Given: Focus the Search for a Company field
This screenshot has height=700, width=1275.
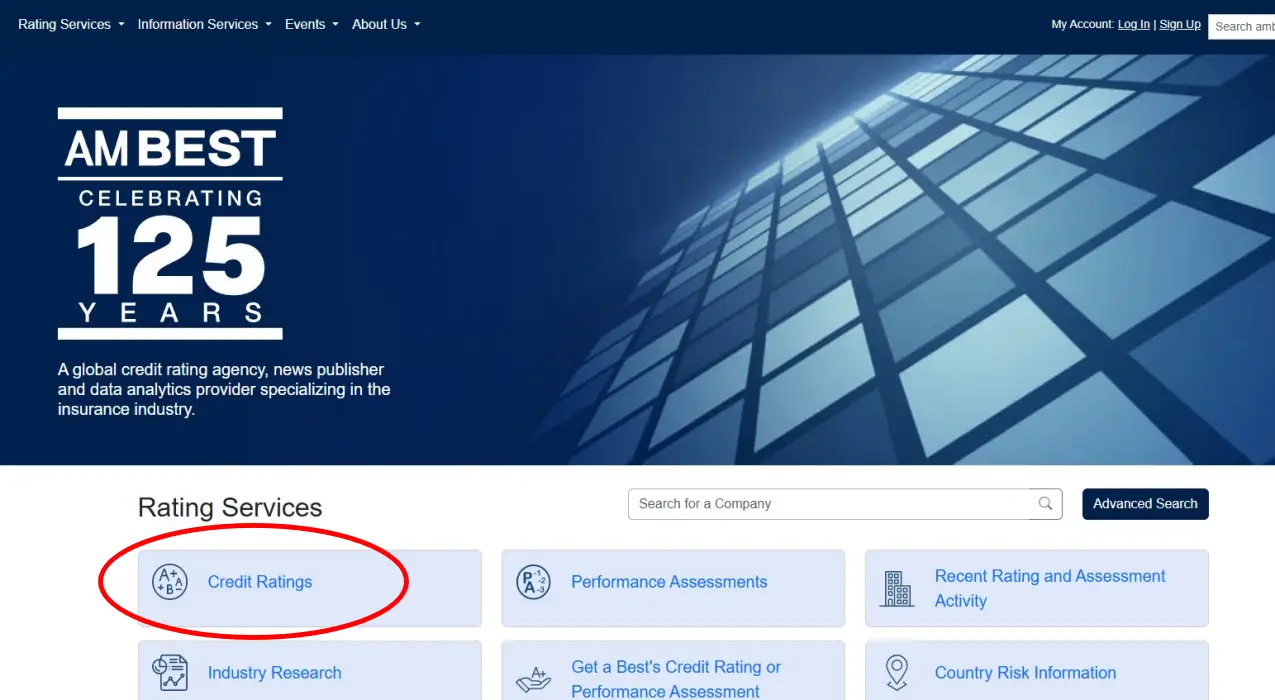Looking at the screenshot, I should (829, 504).
